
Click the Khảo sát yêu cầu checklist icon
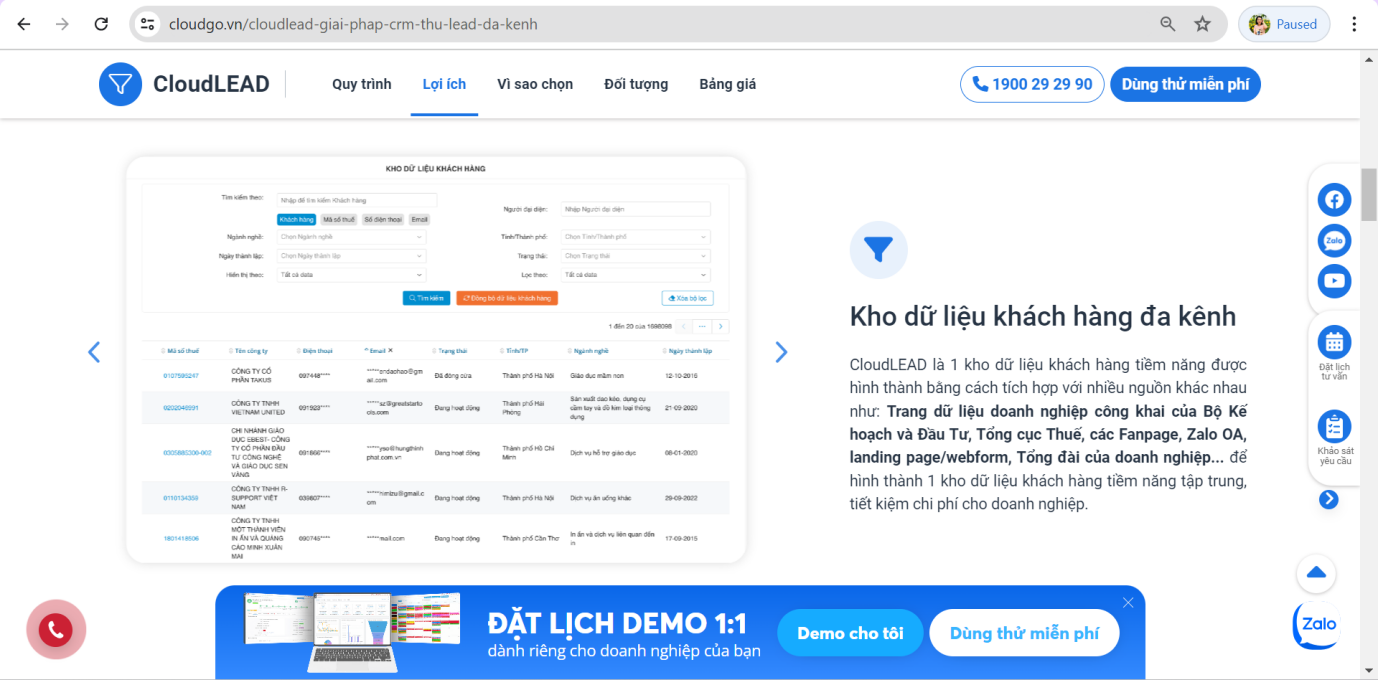pyautogui.click(x=1334, y=427)
